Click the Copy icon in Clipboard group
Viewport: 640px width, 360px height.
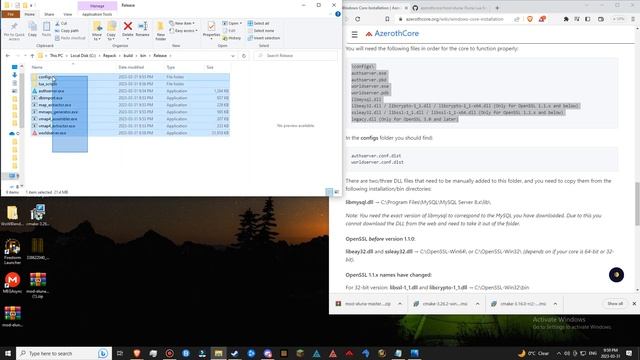[x=32, y=30]
